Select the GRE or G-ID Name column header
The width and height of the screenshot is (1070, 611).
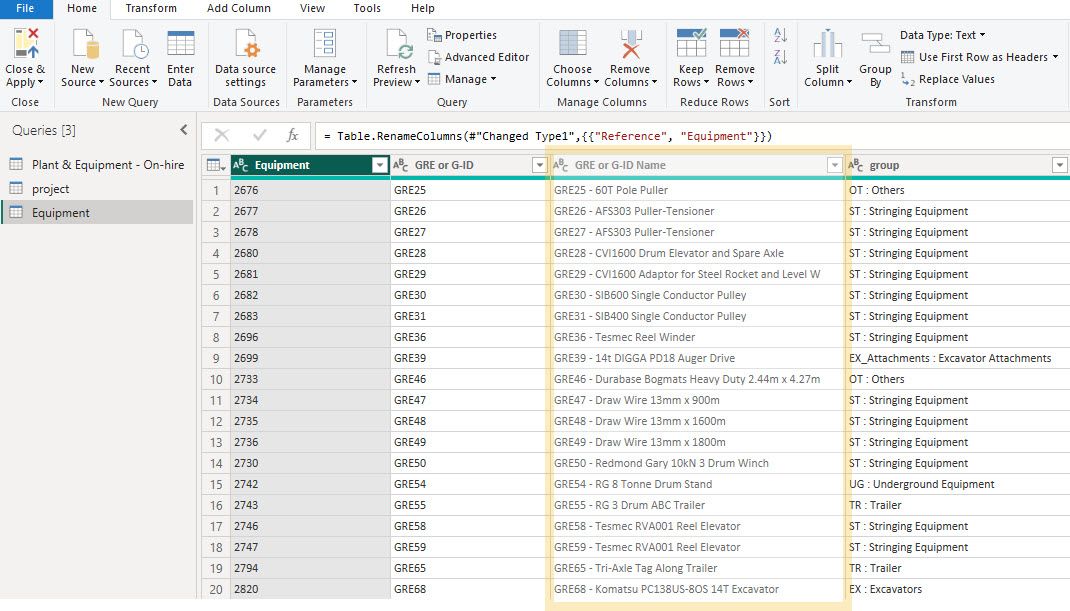point(696,165)
